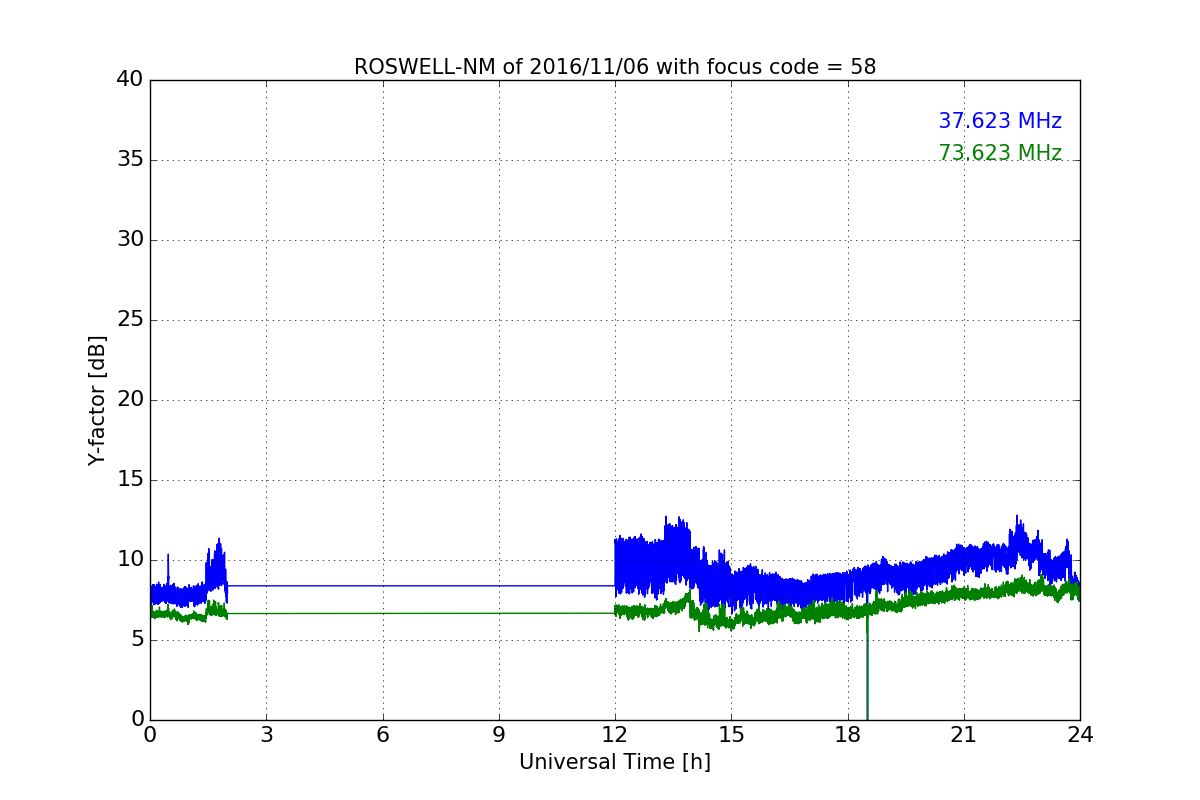Select the 37.623 MHz legend label

[1000, 121]
